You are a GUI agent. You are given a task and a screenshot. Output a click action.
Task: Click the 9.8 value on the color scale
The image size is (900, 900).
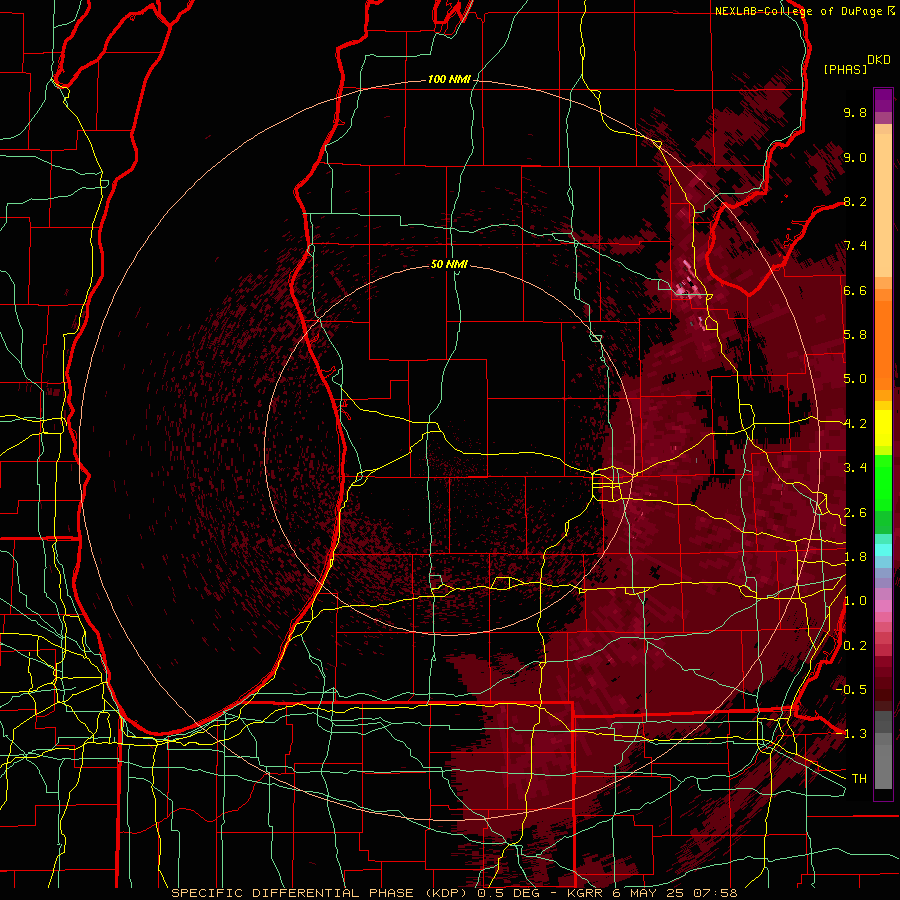pos(855,112)
